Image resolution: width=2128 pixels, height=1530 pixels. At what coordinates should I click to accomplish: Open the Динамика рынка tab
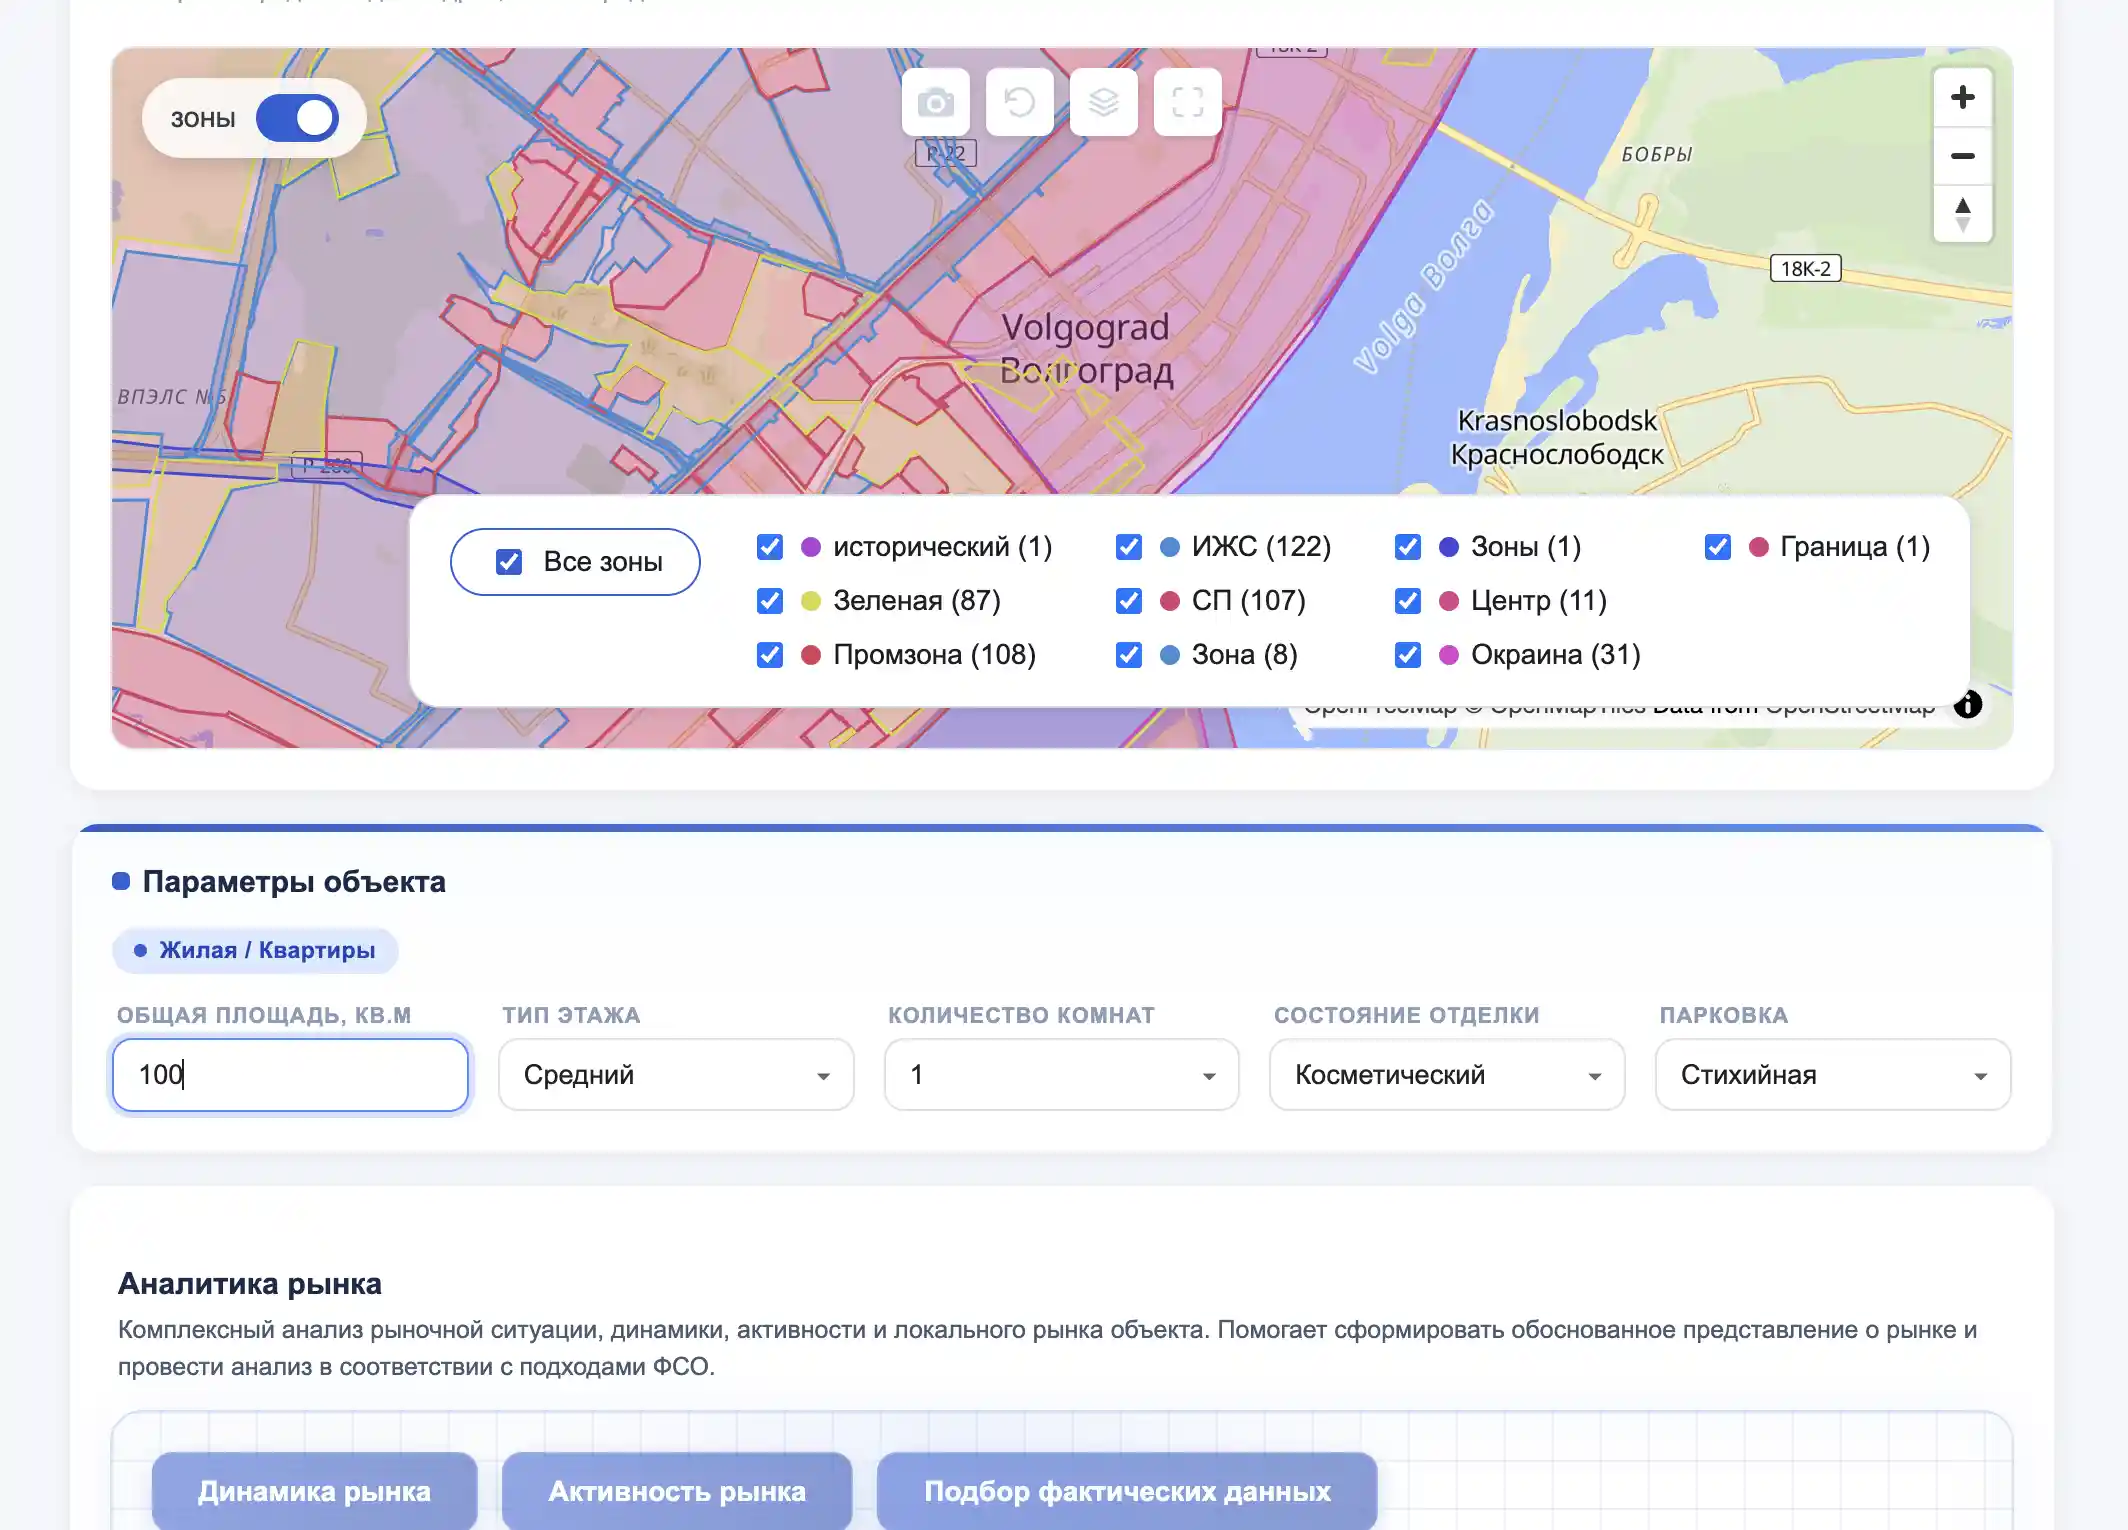(x=314, y=1491)
